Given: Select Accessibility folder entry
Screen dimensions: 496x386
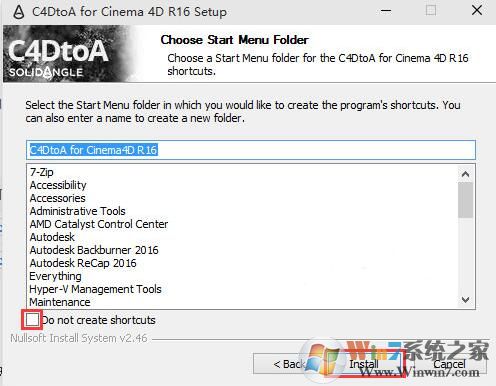Looking at the screenshot, I should [x=58, y=185].
